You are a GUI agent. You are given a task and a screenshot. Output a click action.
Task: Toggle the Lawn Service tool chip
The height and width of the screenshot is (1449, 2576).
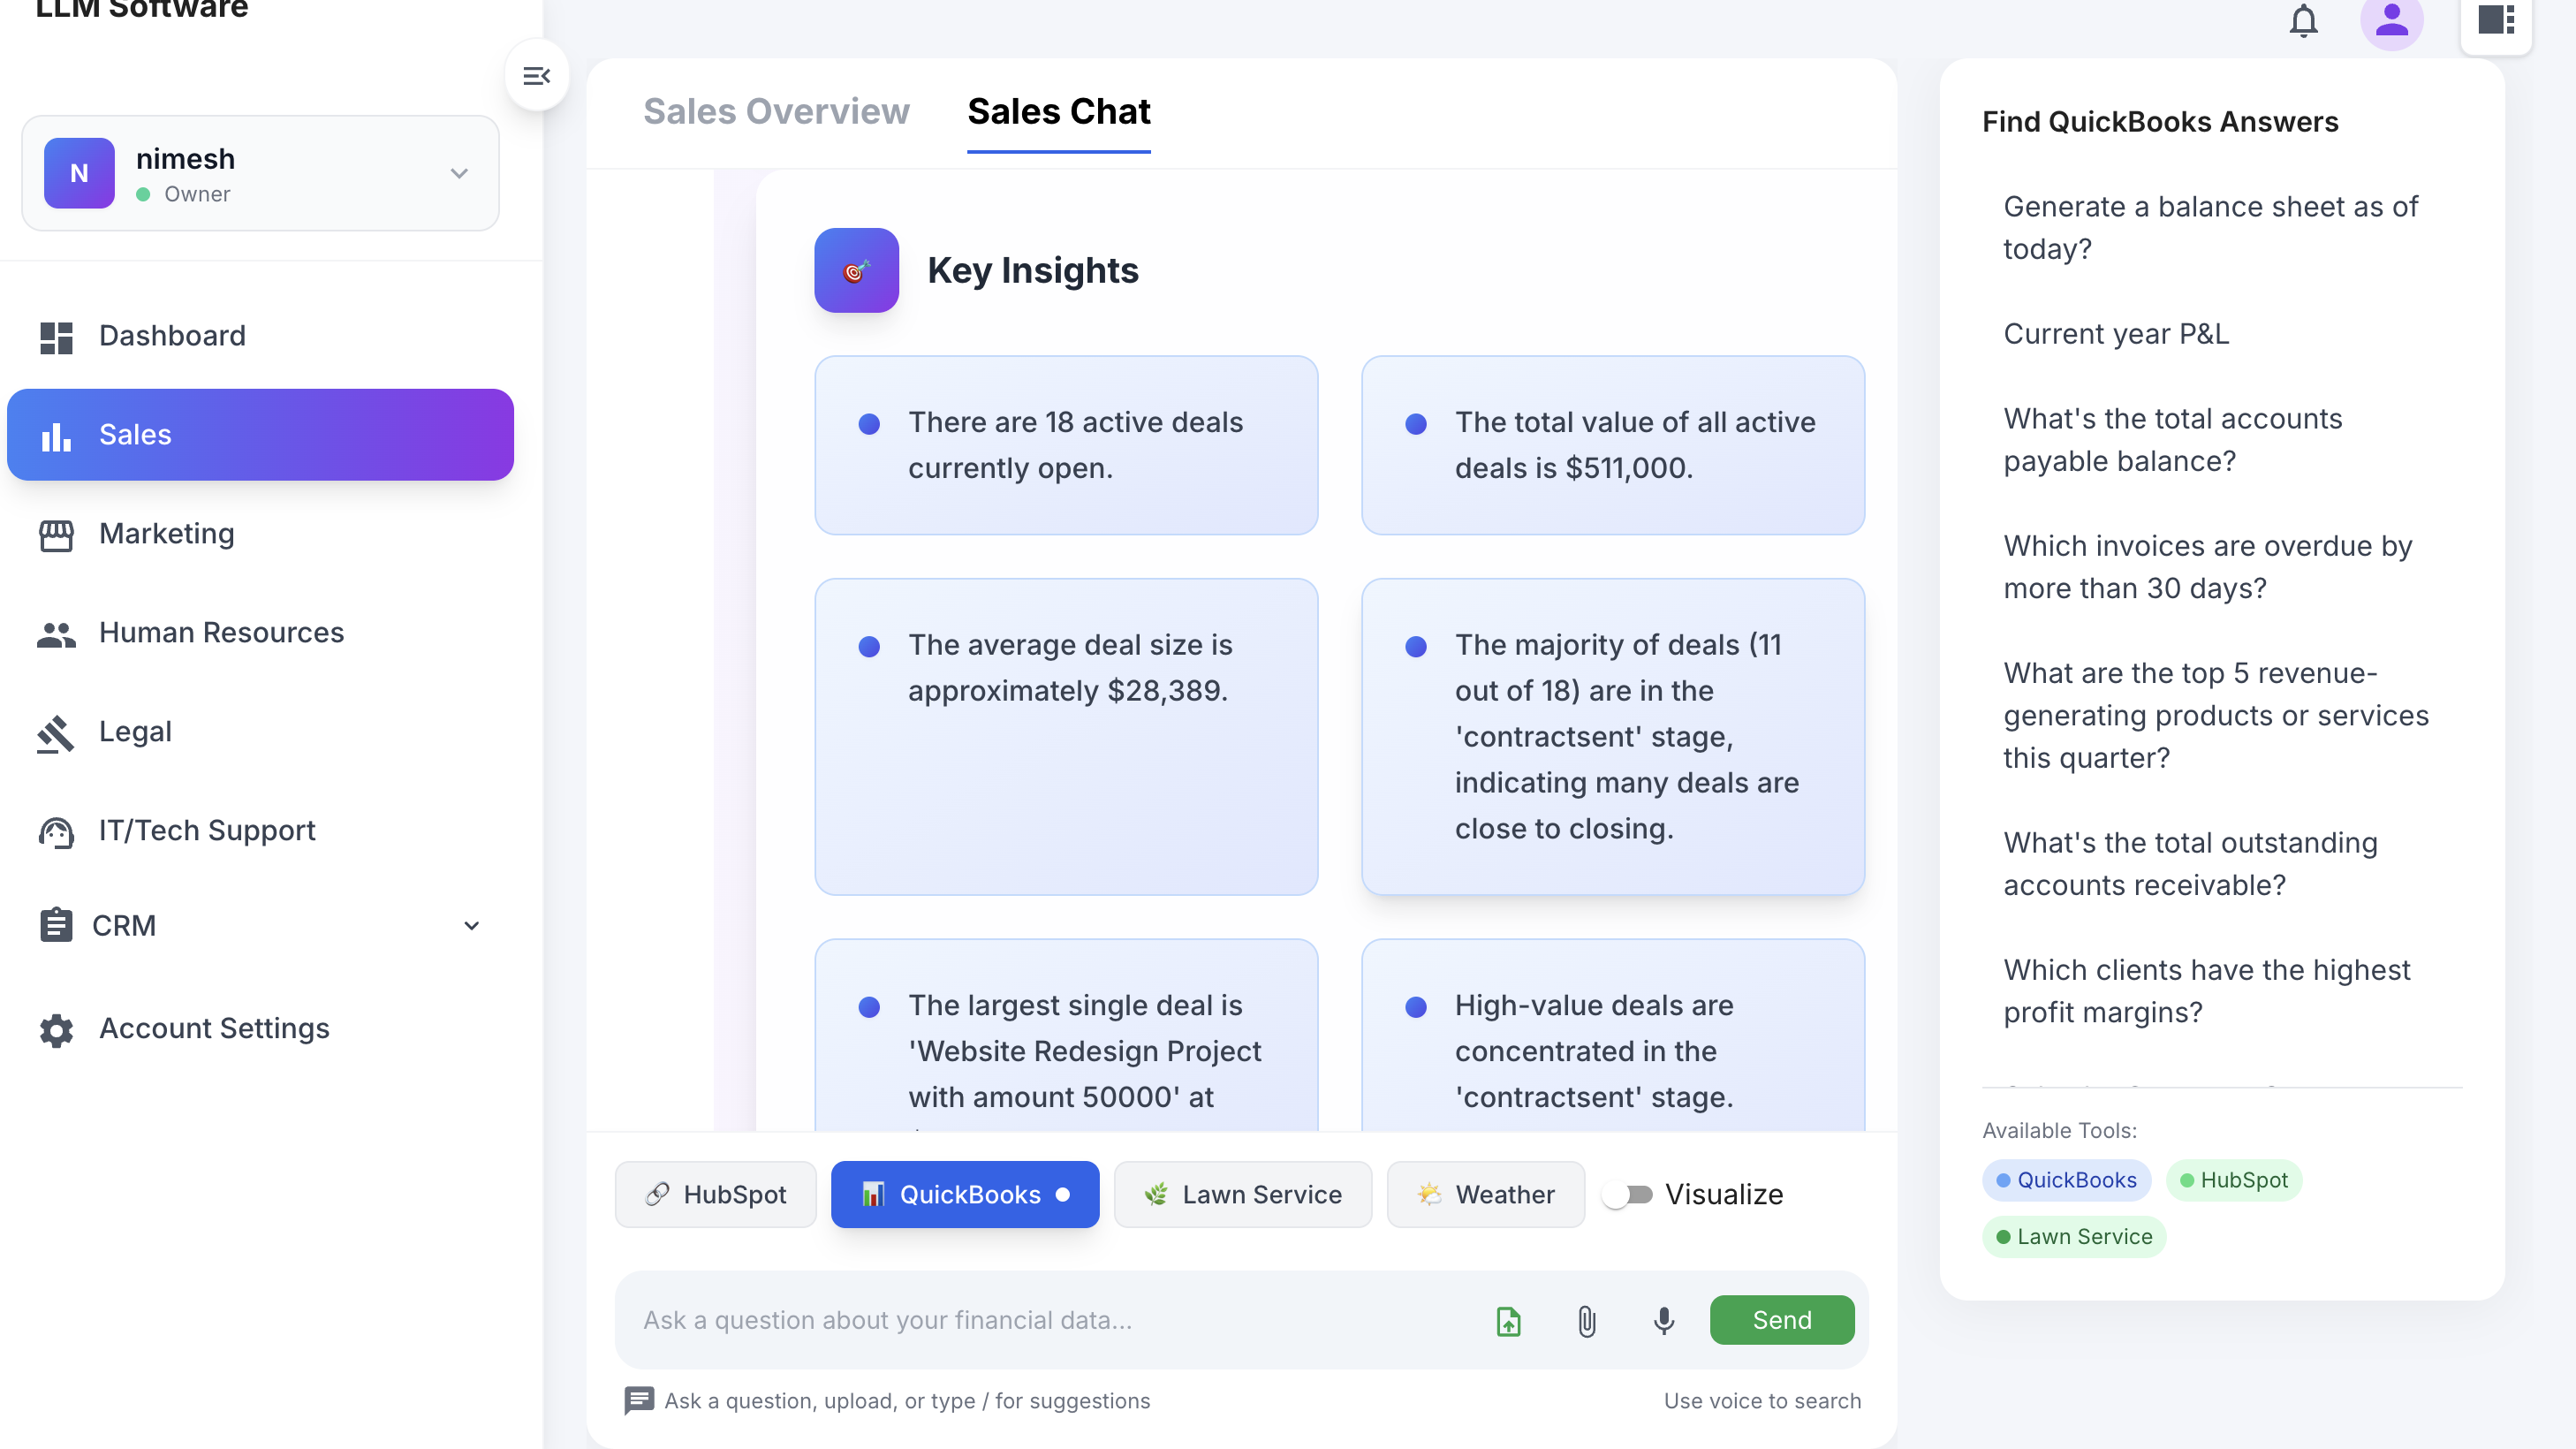(1243, 1194)
